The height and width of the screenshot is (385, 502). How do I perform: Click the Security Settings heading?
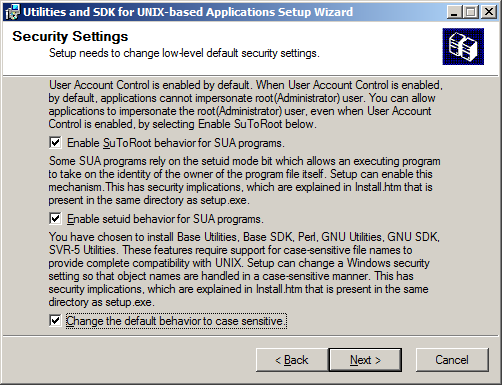(x=70, y=36)
